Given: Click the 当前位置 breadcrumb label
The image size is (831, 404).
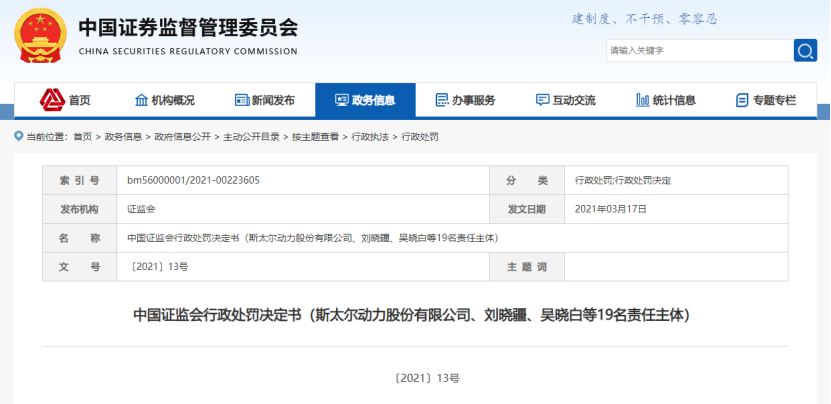Looking at the screenshot, I should coord(47,137).
